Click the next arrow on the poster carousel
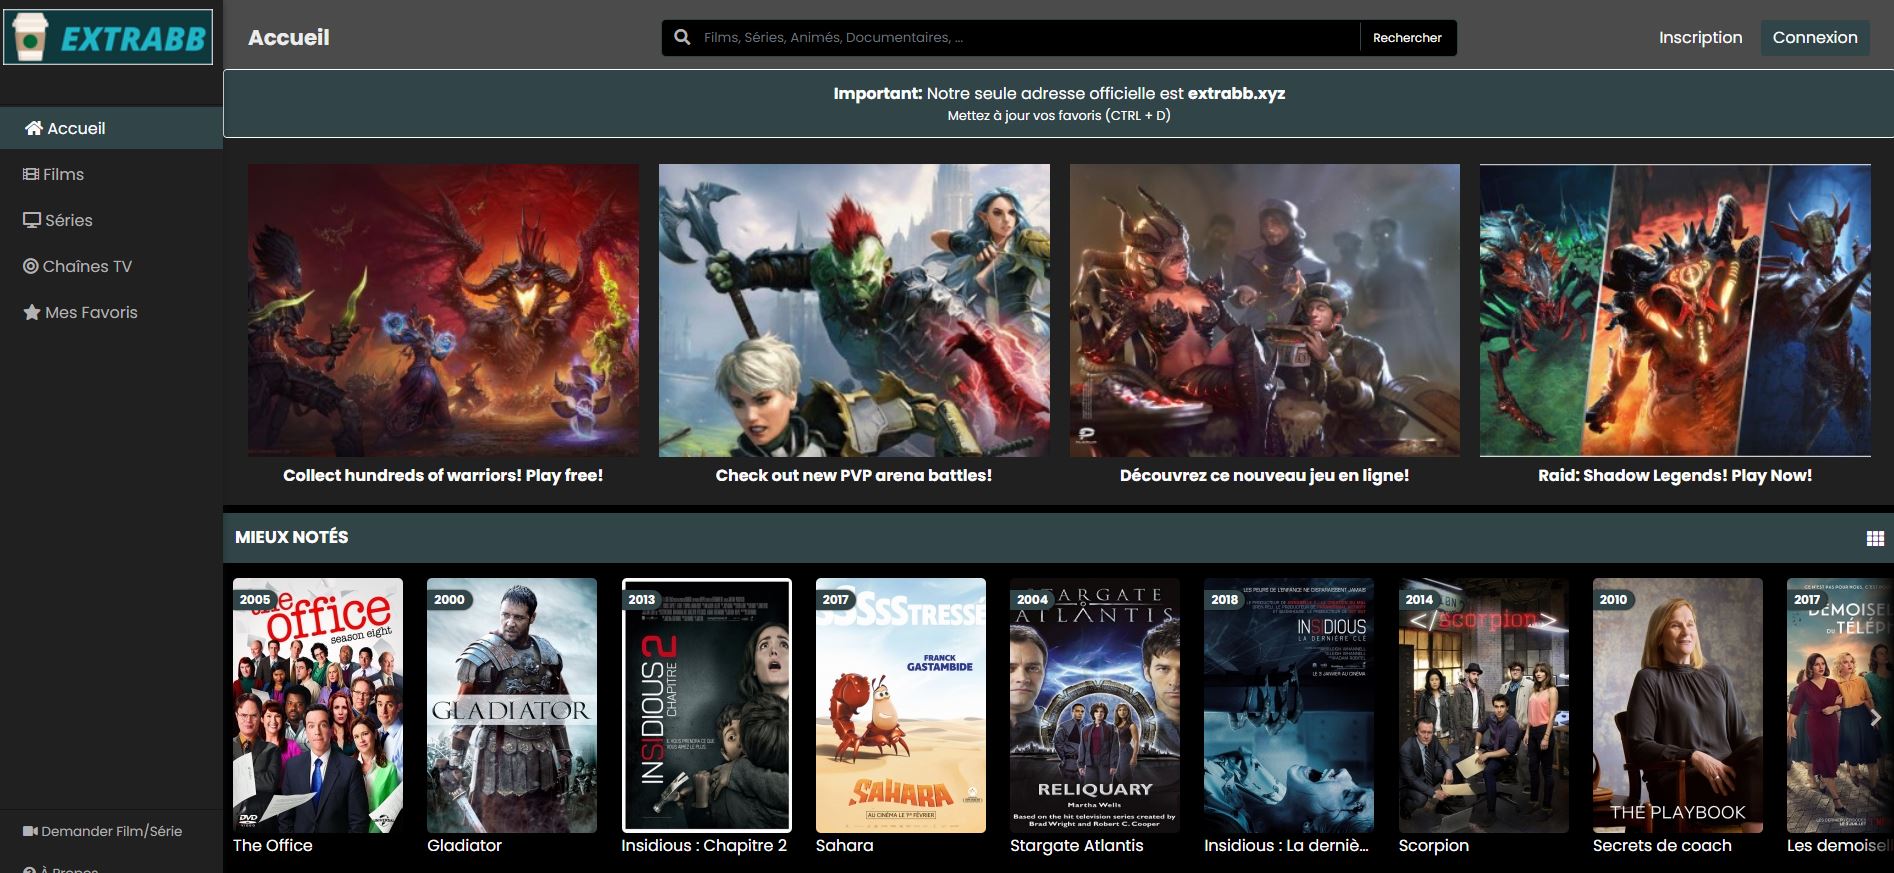Screen dimensions: 1894x873 click(1875, 718)
